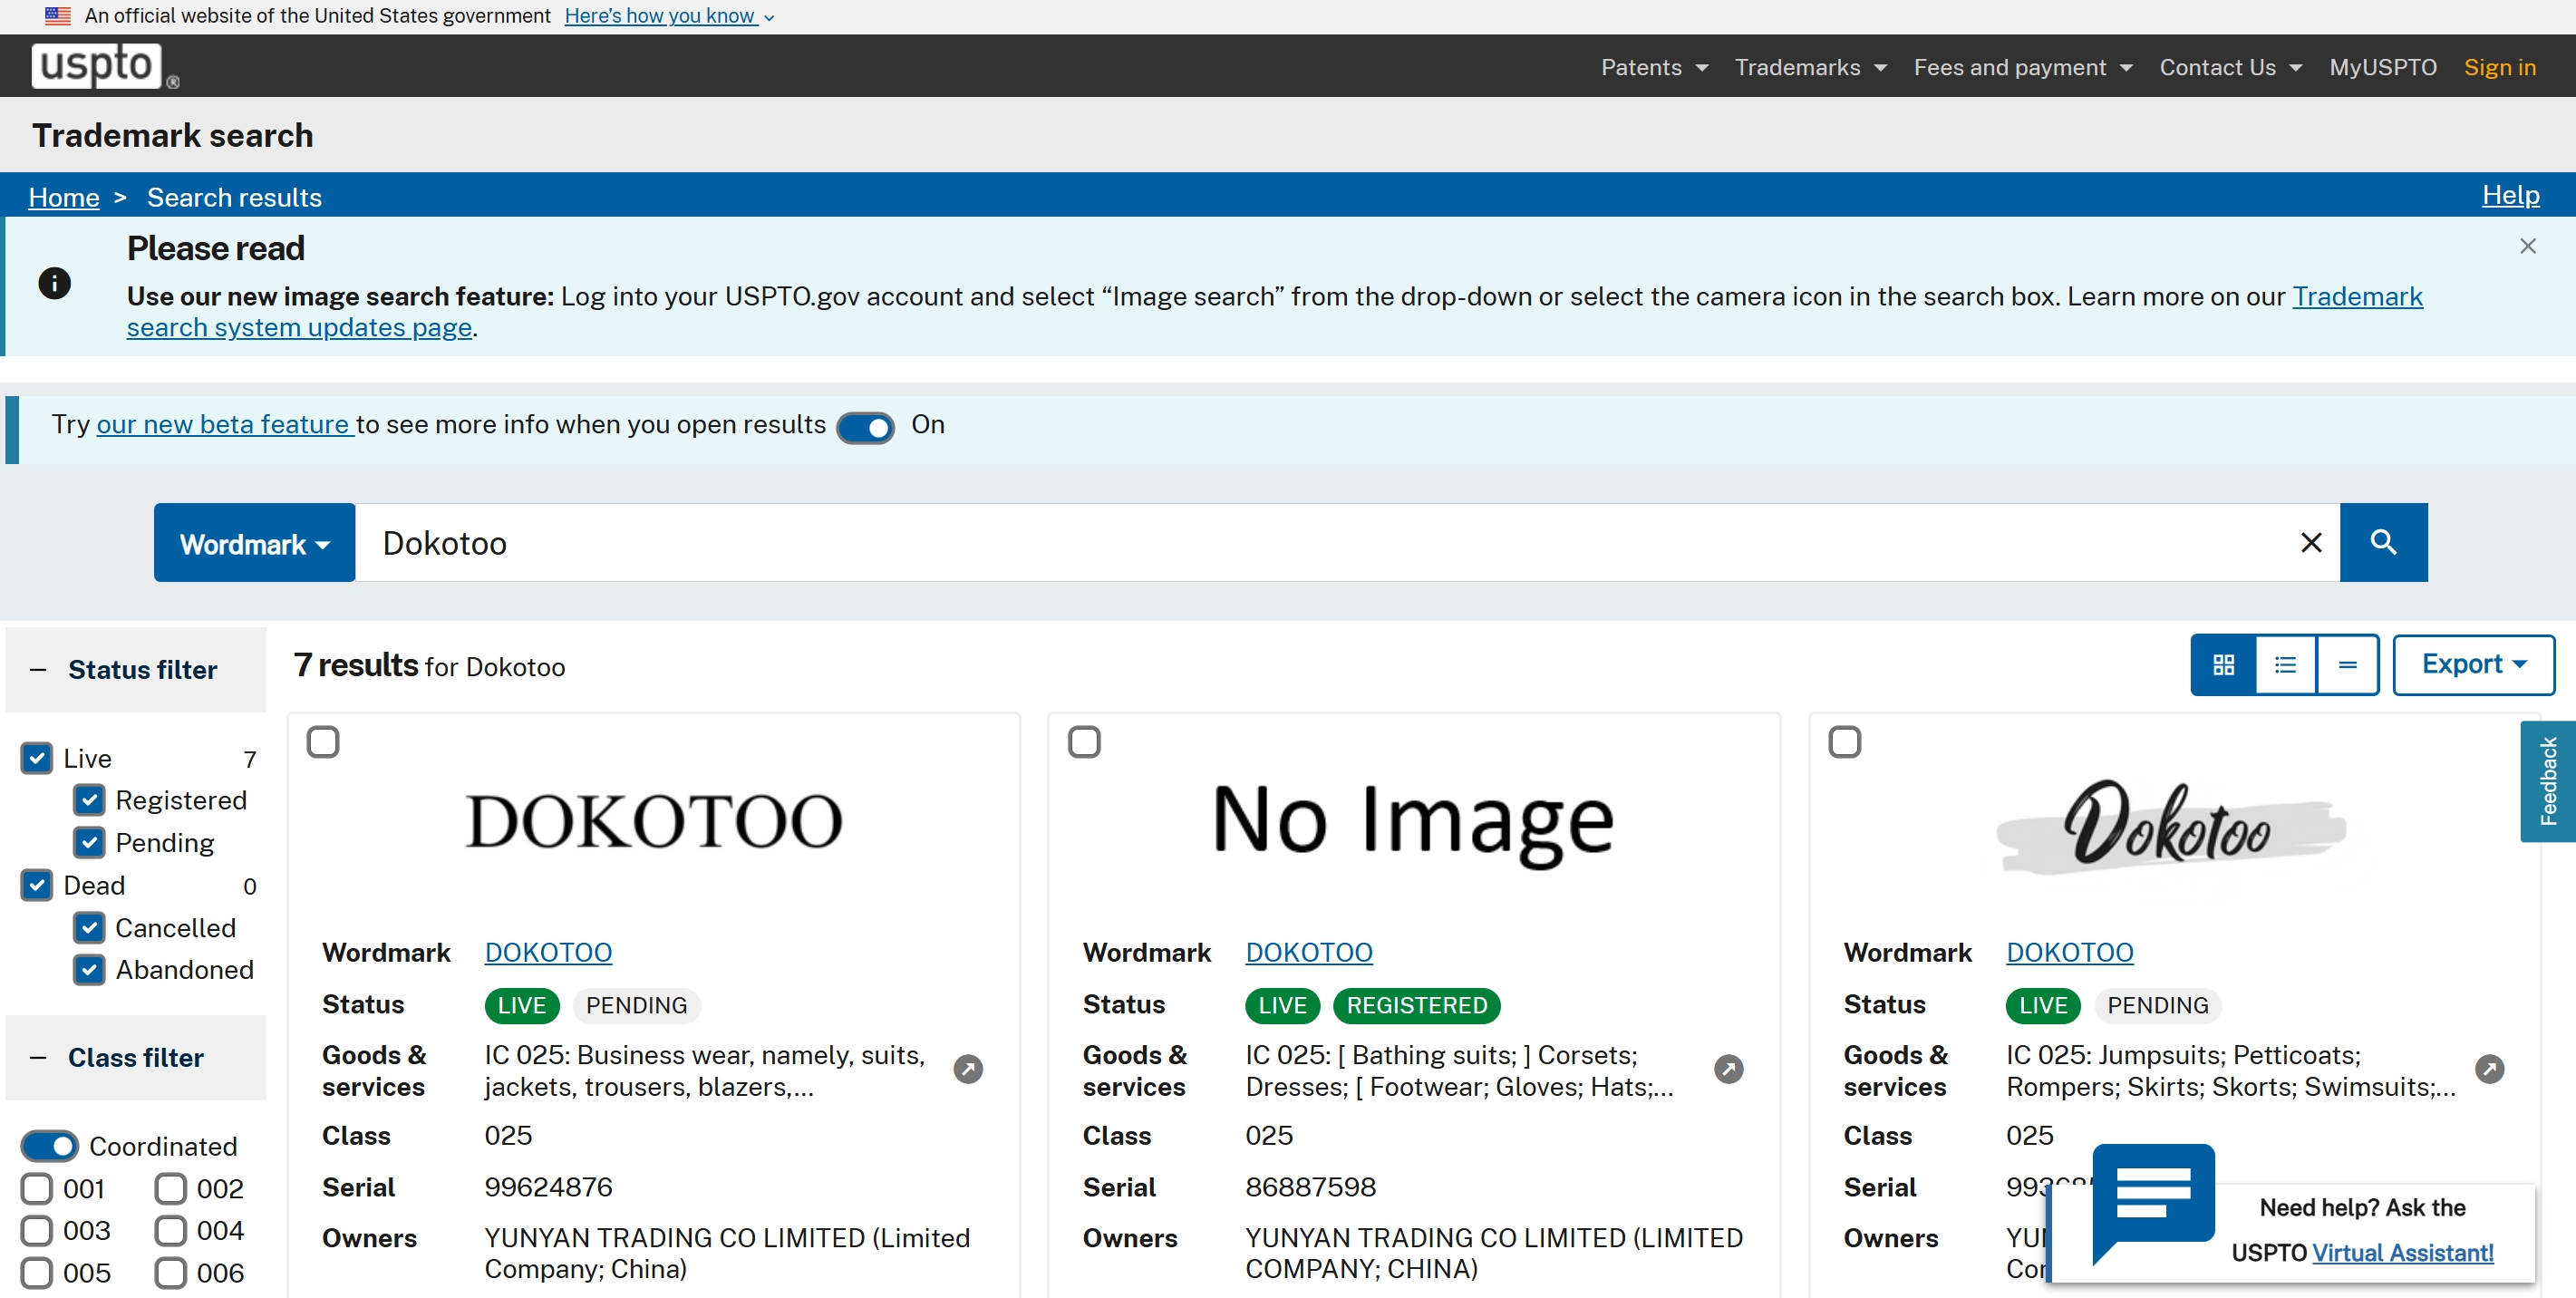This screenshot has width=2576, height=1298.
Task: Clear the Dokotoo search text
Action: point(2310,543)
